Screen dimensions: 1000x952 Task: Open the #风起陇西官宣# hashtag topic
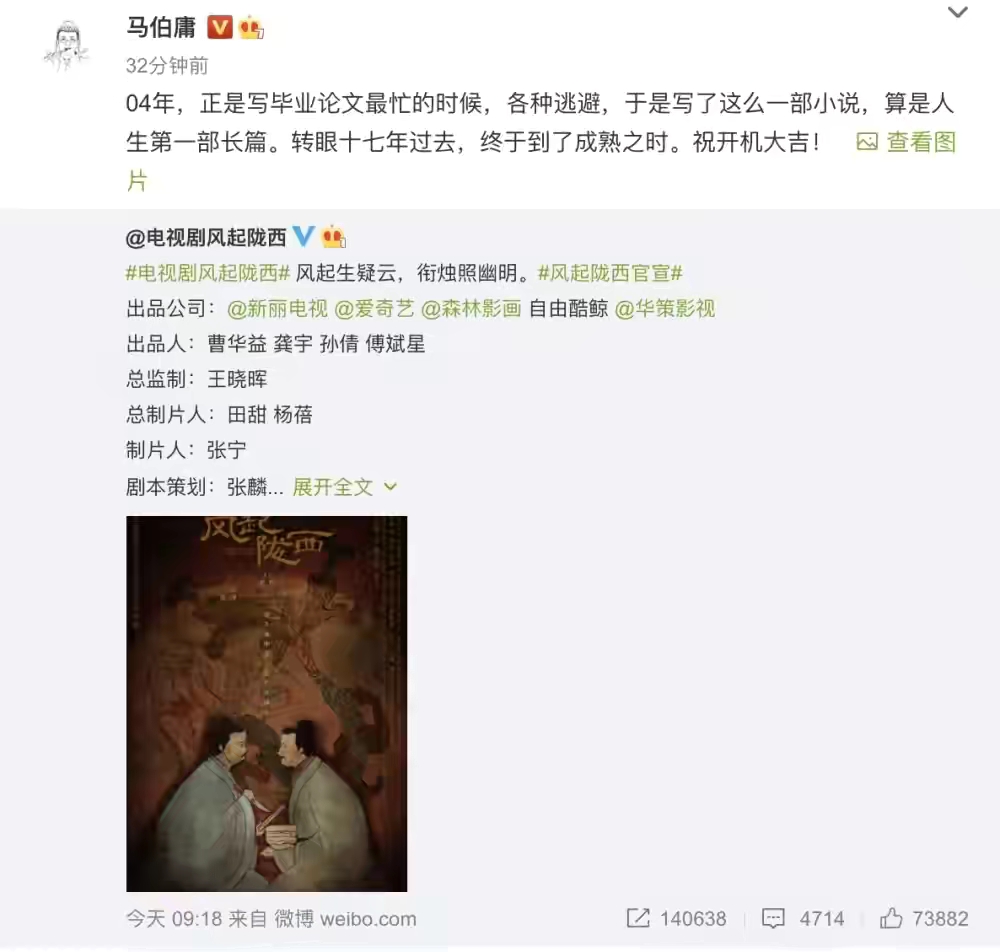pos(610,273)
